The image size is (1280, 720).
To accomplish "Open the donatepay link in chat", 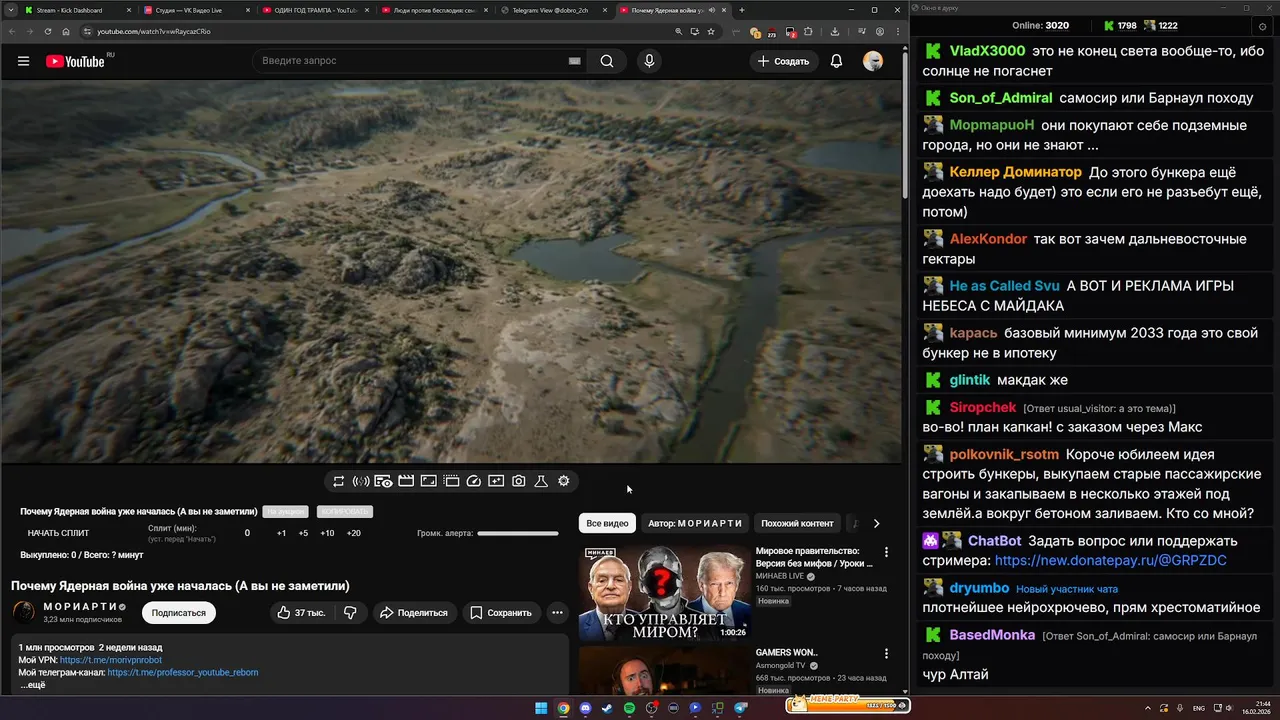I will coord(1110,561).
